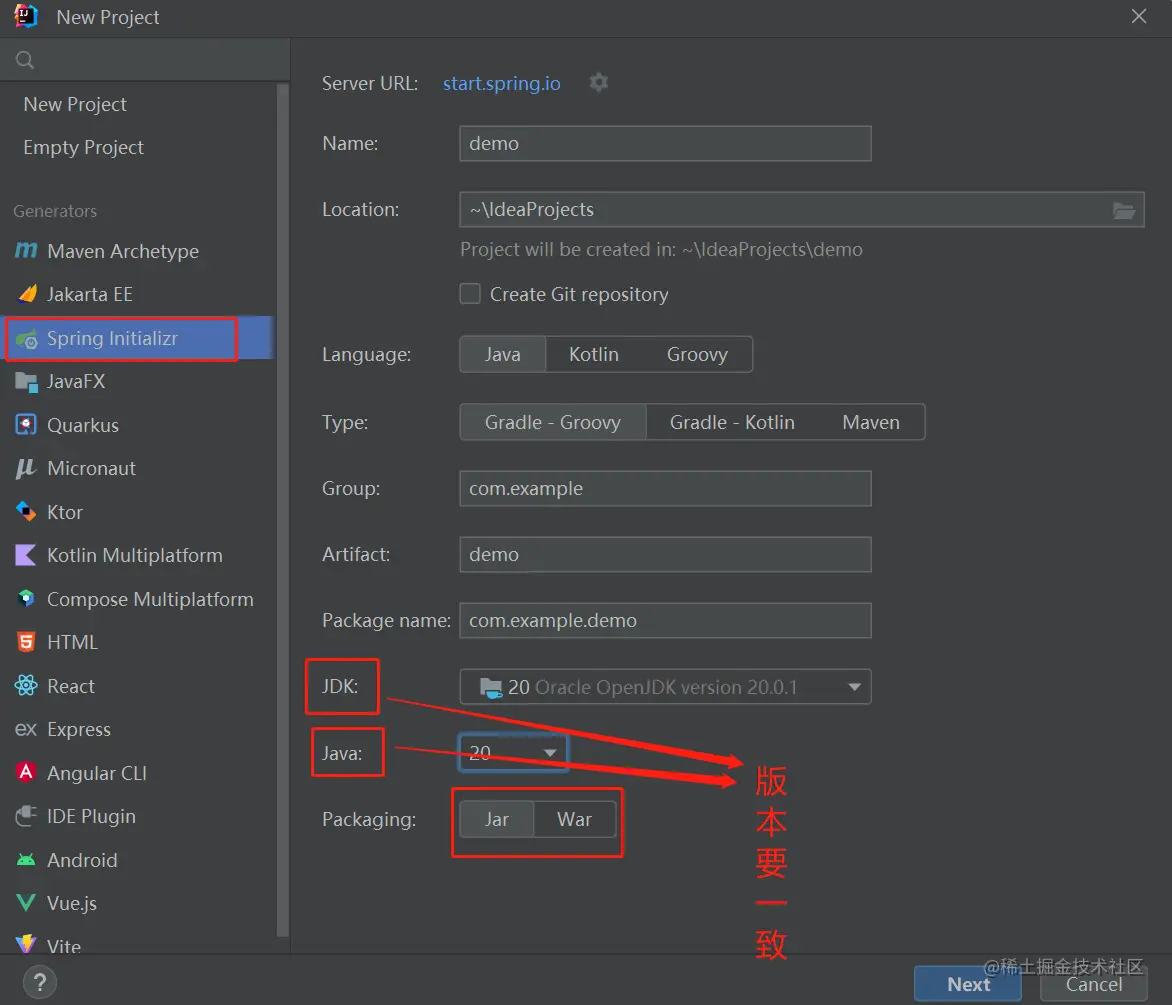Open the Java version dropdown
Viewport: 1172px width, 1005px height.
pyautogui.click(x=513, y=752)
